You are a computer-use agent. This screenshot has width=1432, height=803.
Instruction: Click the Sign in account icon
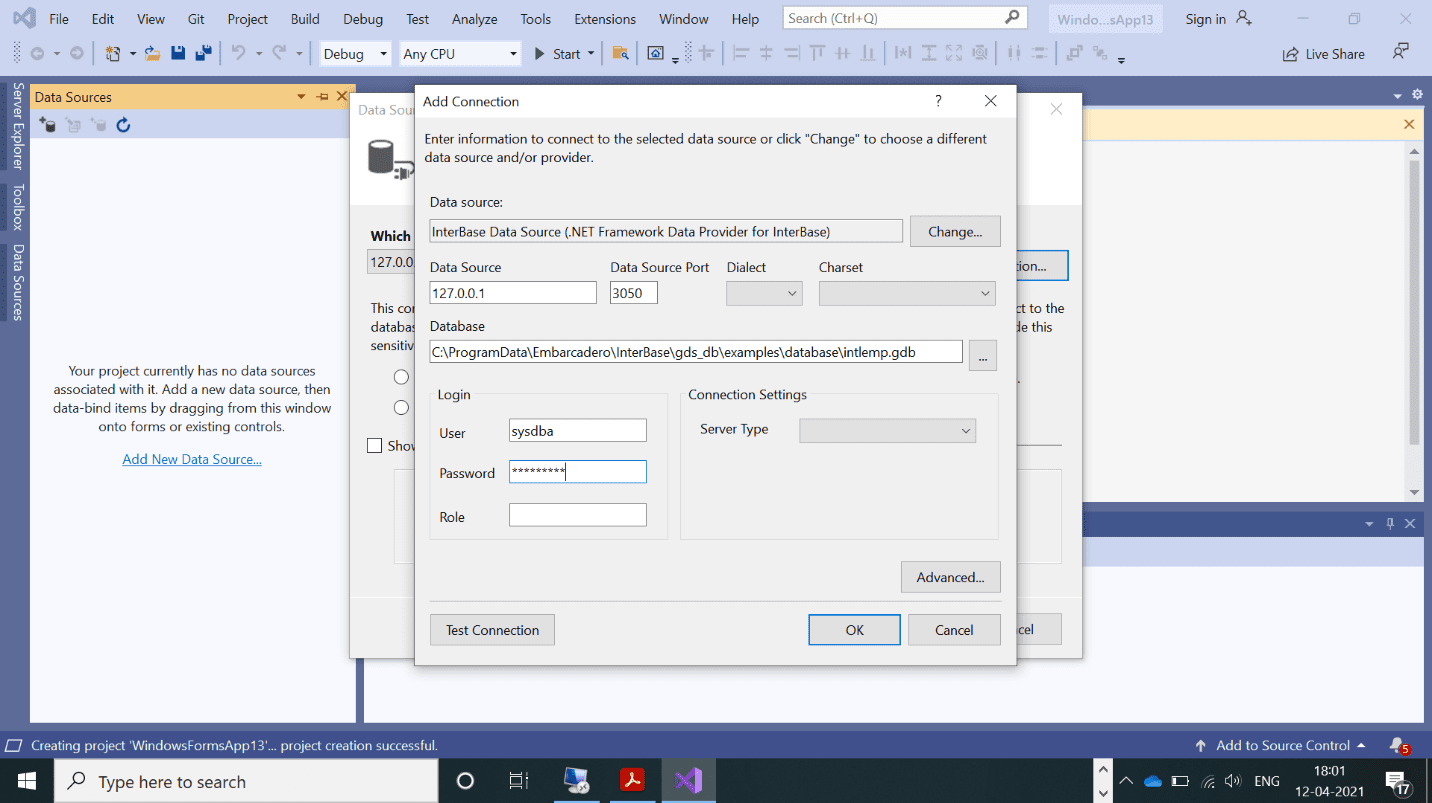[1244, 18]
